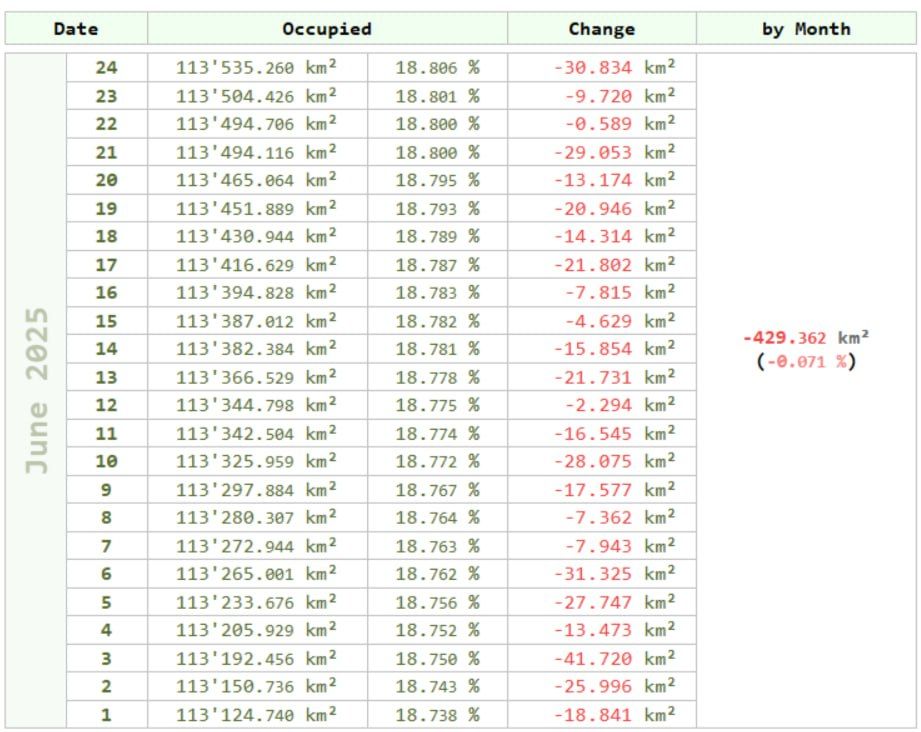This screenshot has height=732, width=921.
Task: Click date cell 2
Action: tap(107, 686)
